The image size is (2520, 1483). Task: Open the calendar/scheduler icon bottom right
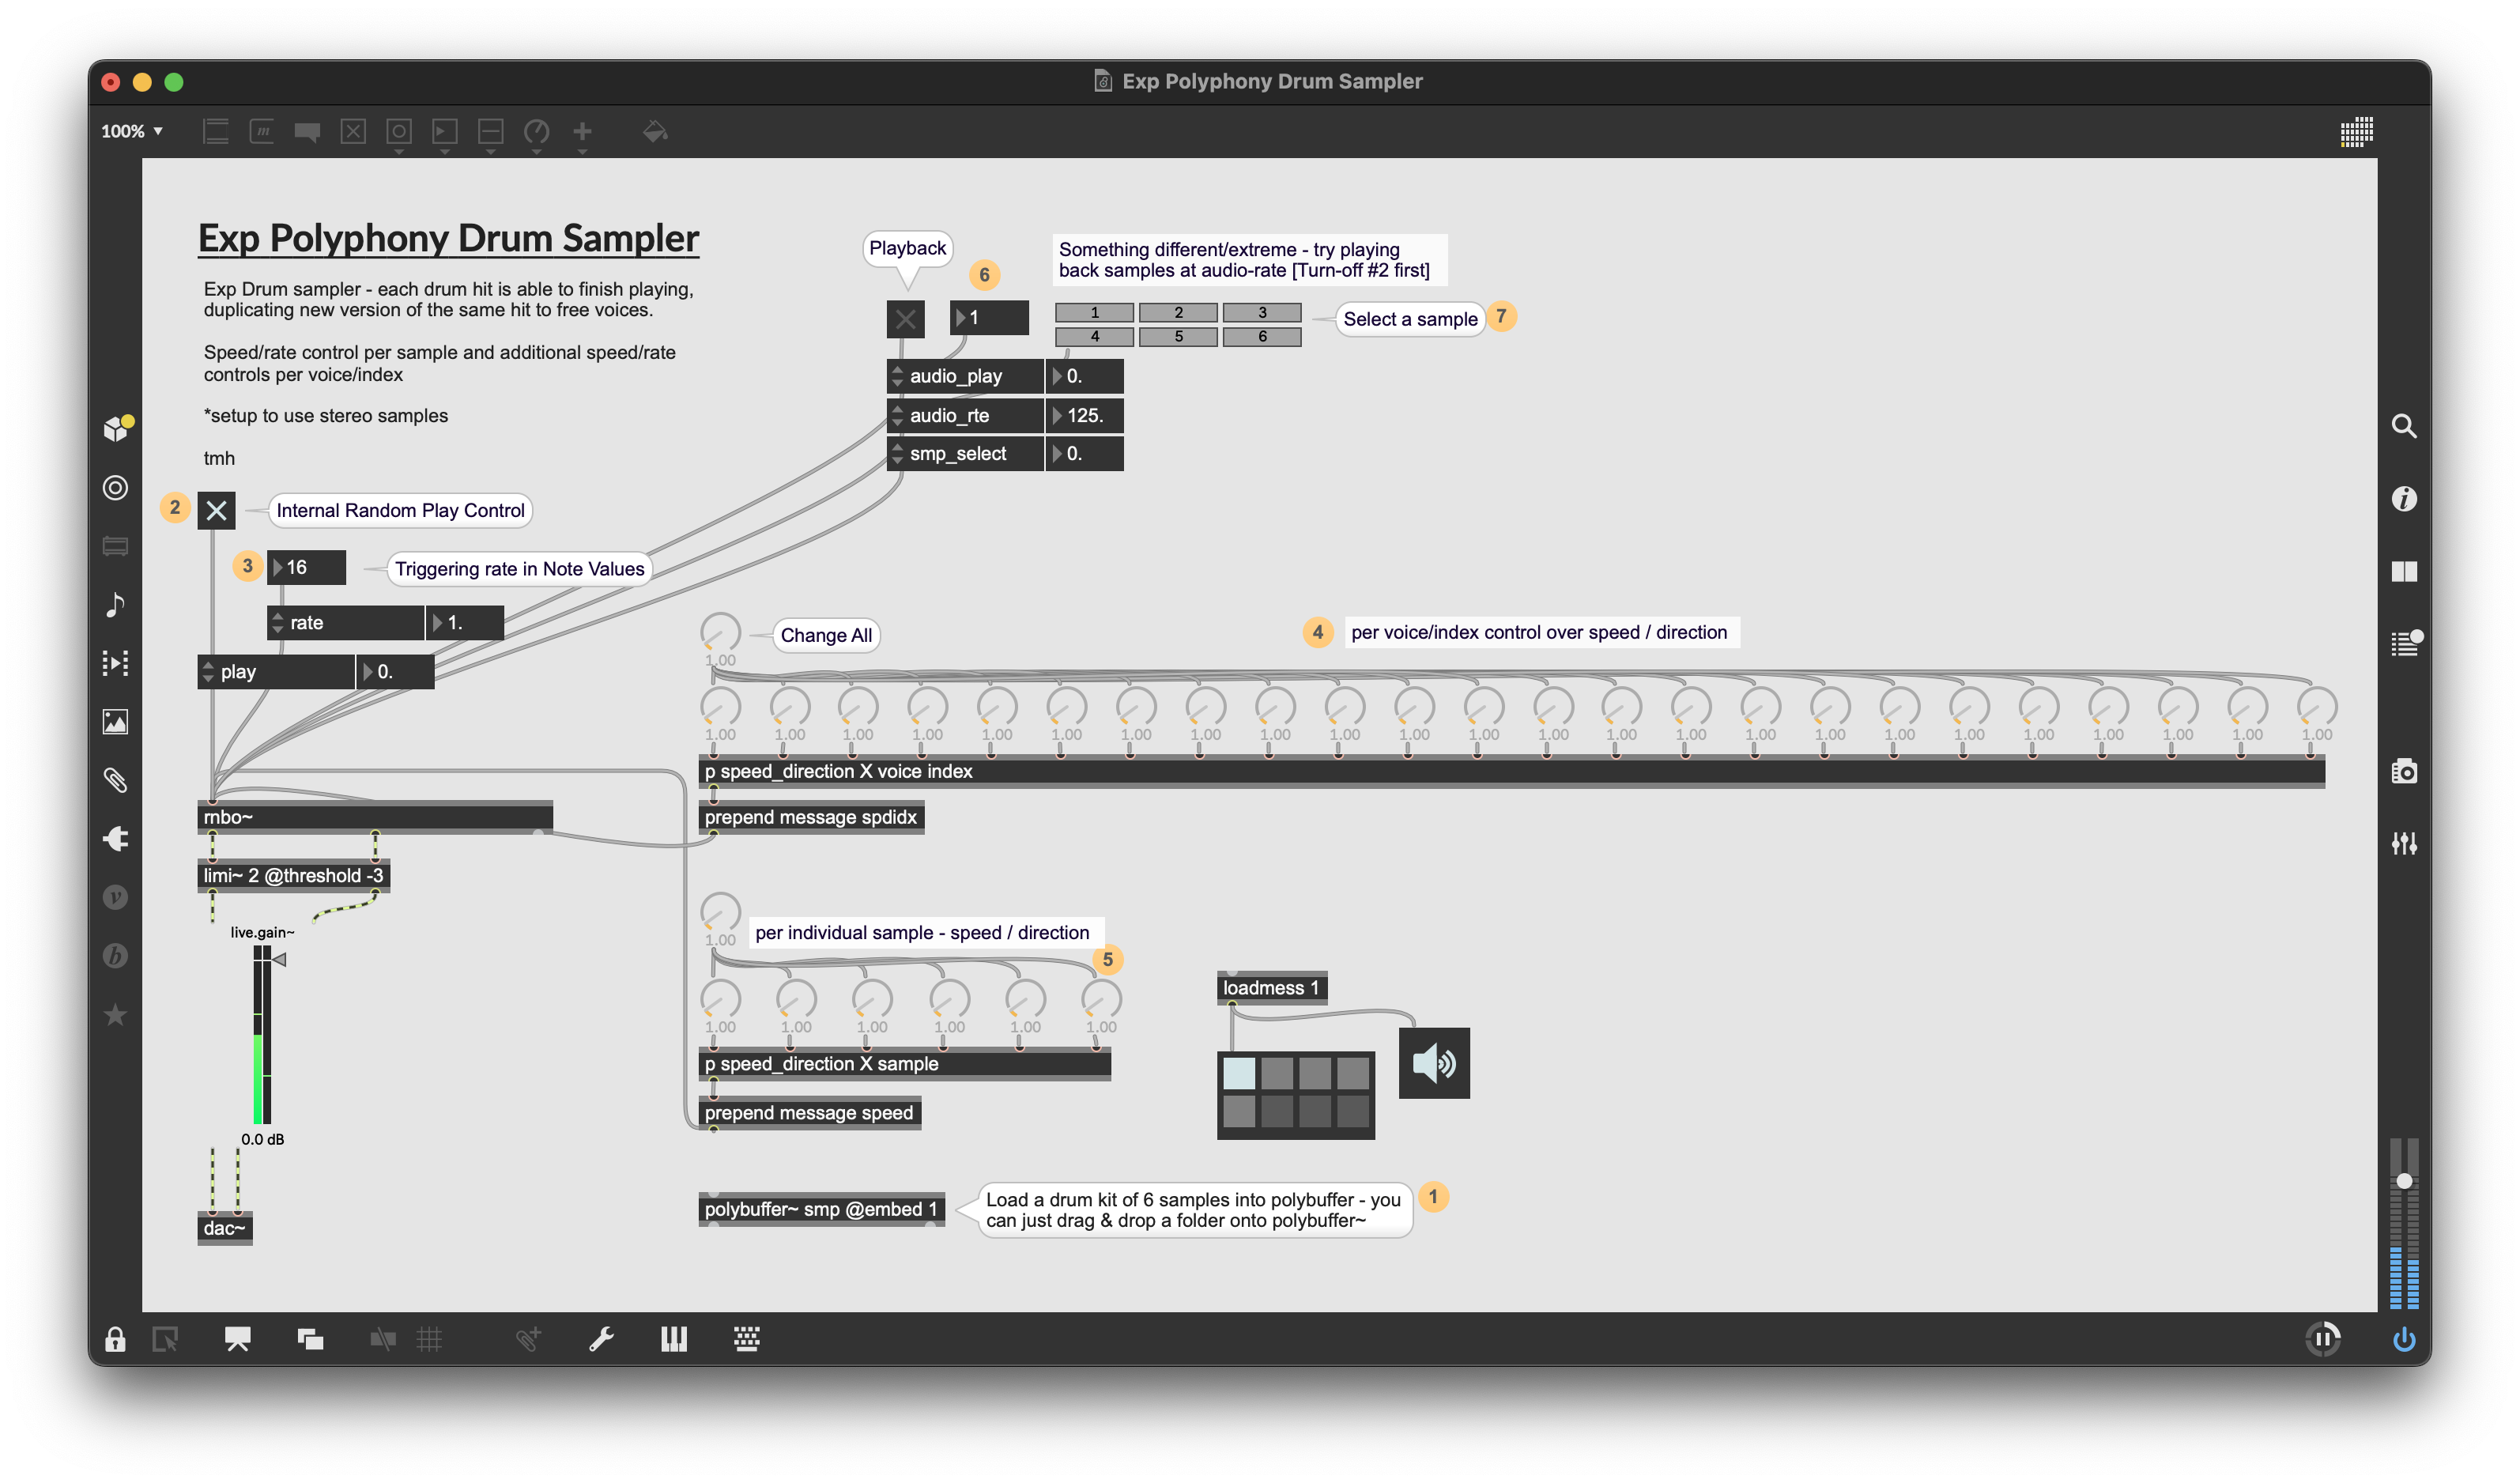(2323, 1339)
